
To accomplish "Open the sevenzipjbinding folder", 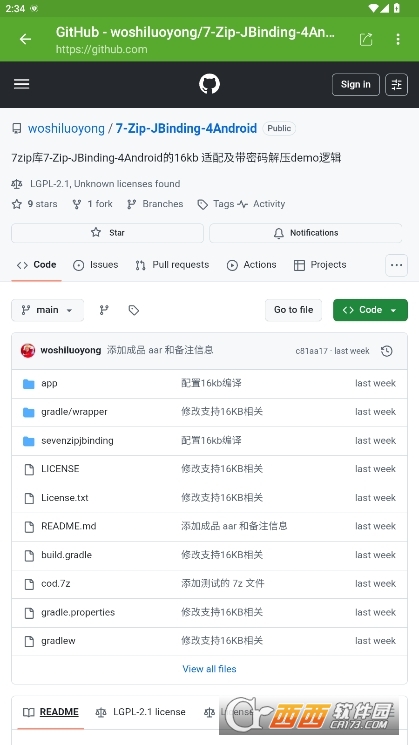I will point(77,441).
